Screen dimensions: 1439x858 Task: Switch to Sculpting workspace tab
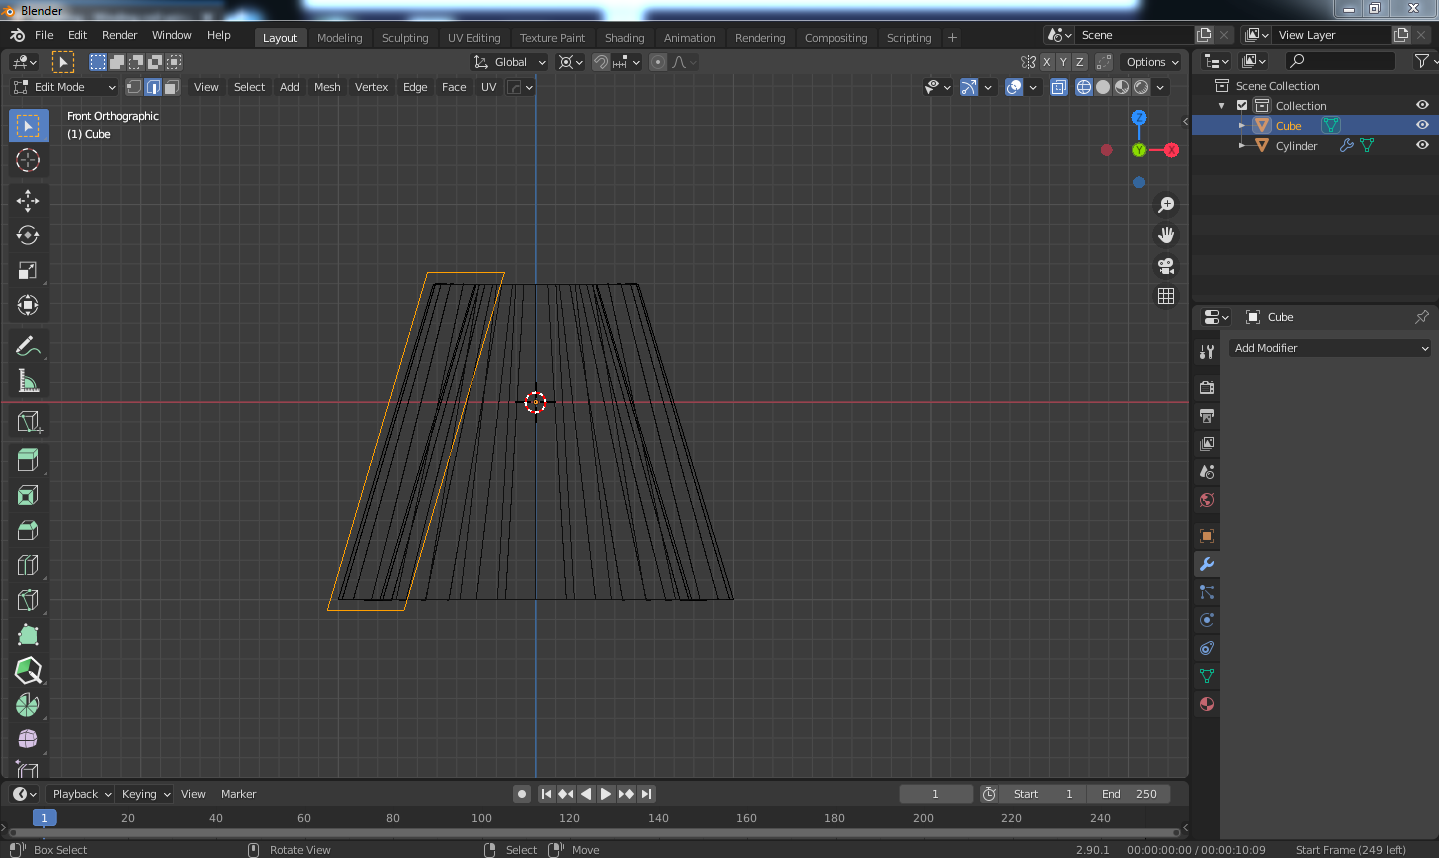404,38
